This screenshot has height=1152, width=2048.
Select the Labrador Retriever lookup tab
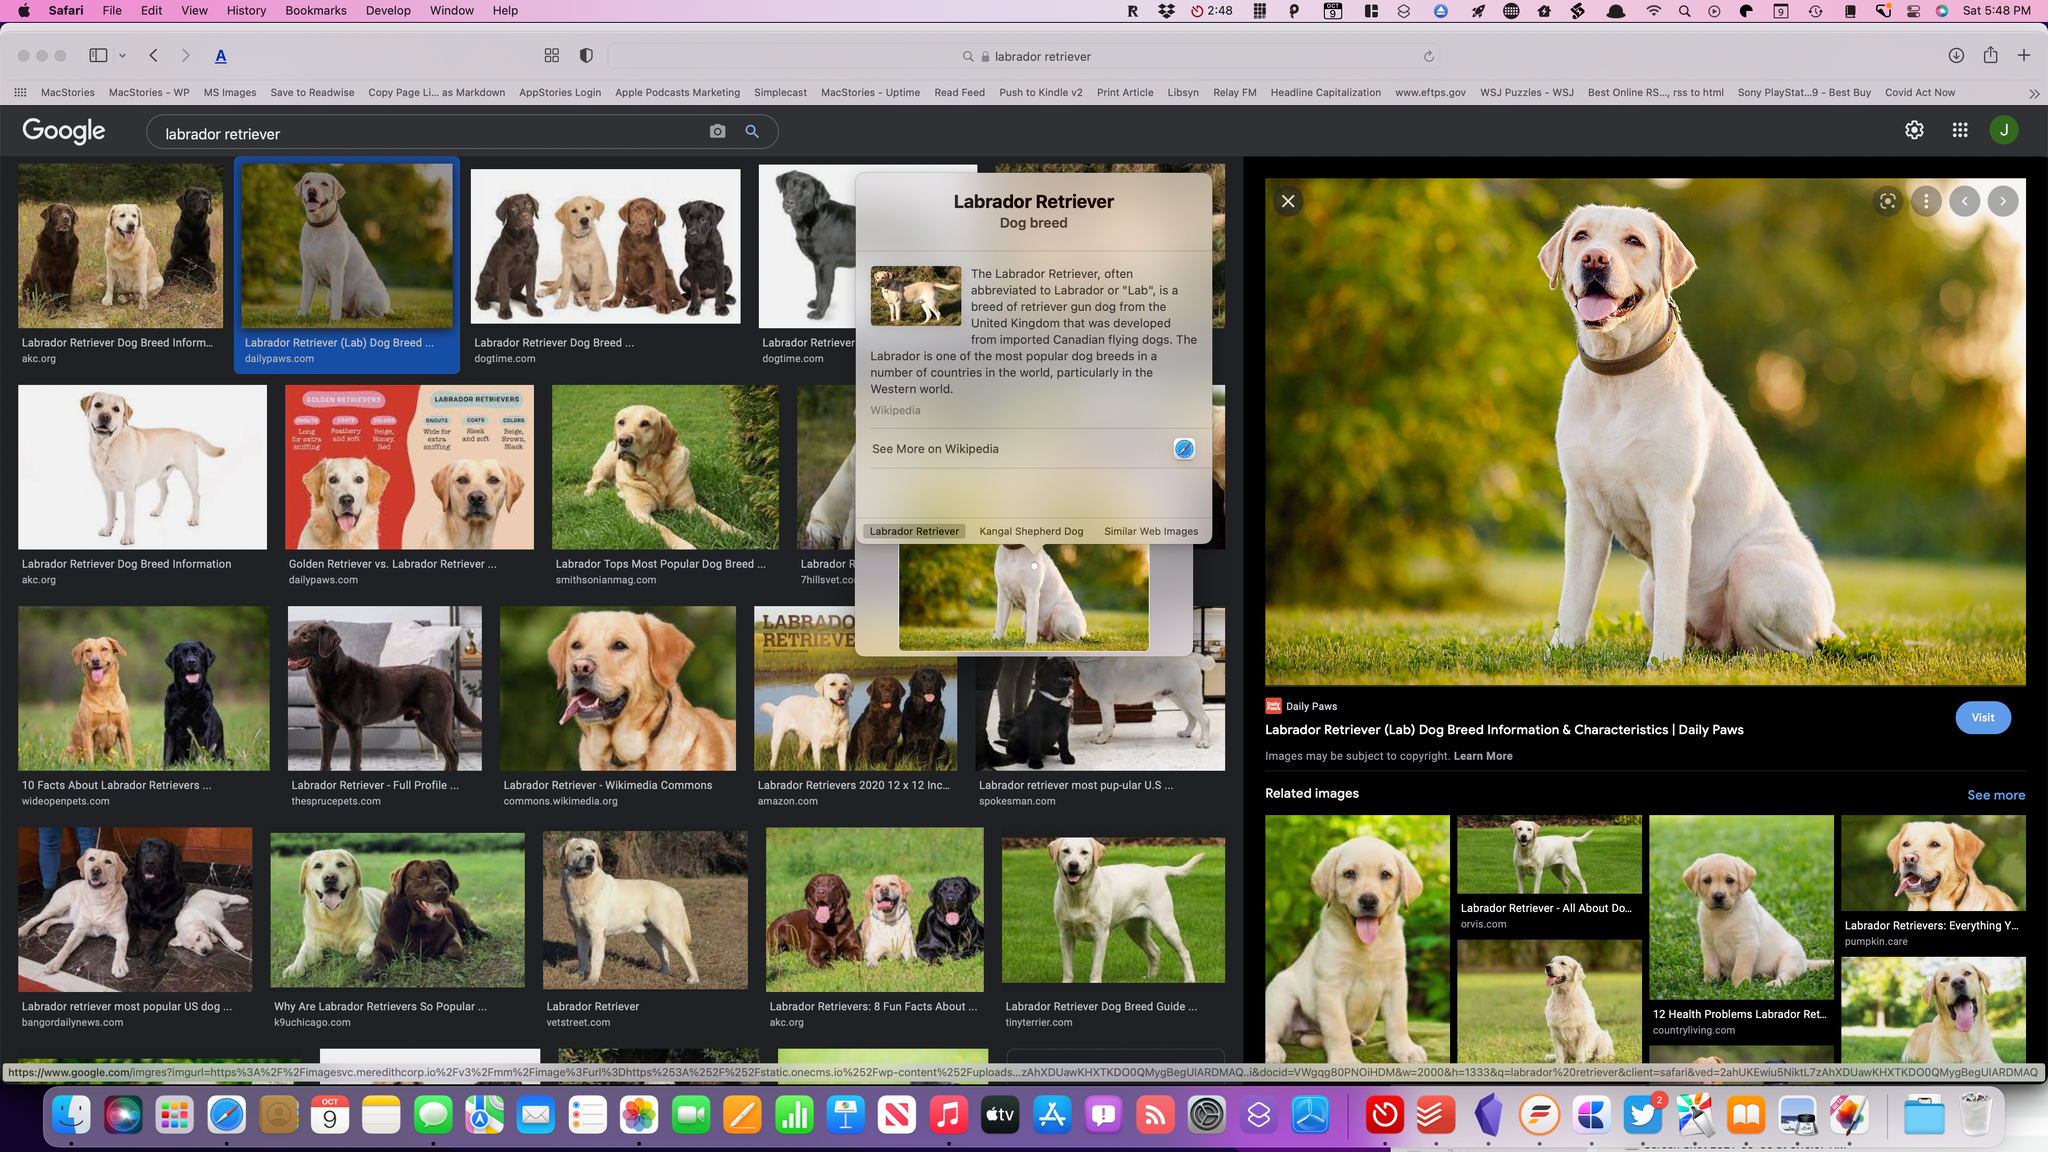[x=914, y=531]
